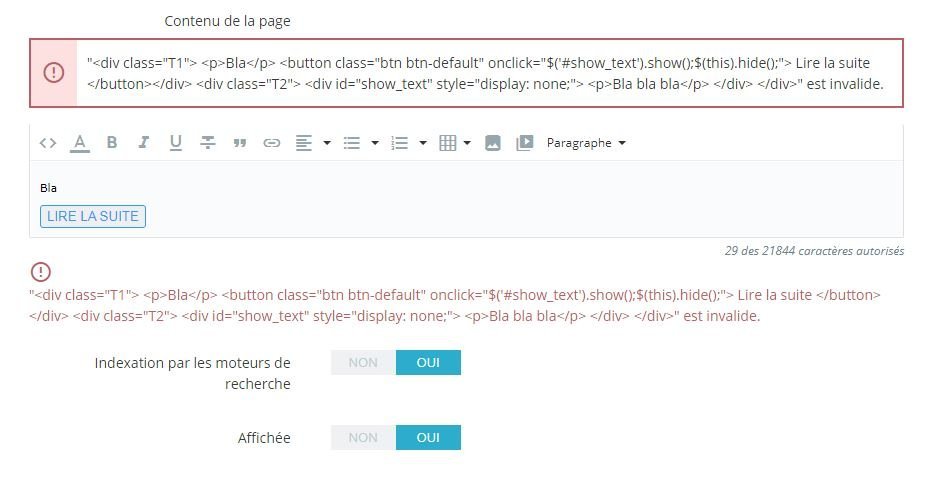Click the numbered list icon
The image size is (934, 483).
399,143
